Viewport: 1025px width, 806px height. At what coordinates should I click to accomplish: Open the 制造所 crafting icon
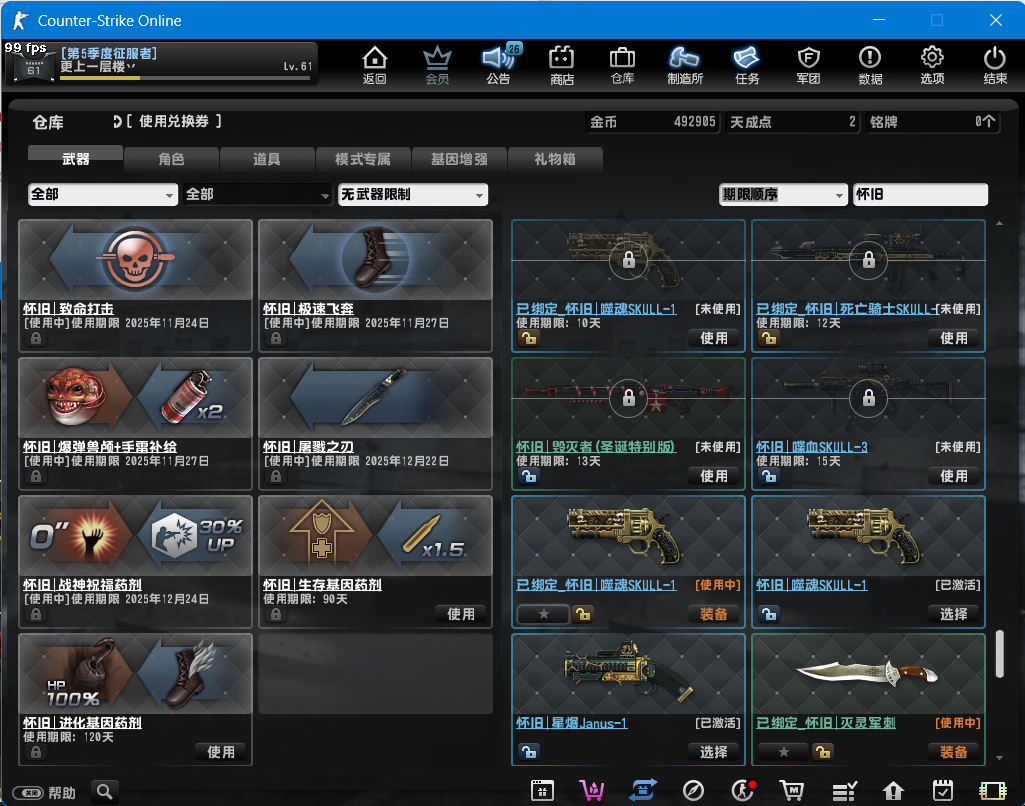point(684,65)
